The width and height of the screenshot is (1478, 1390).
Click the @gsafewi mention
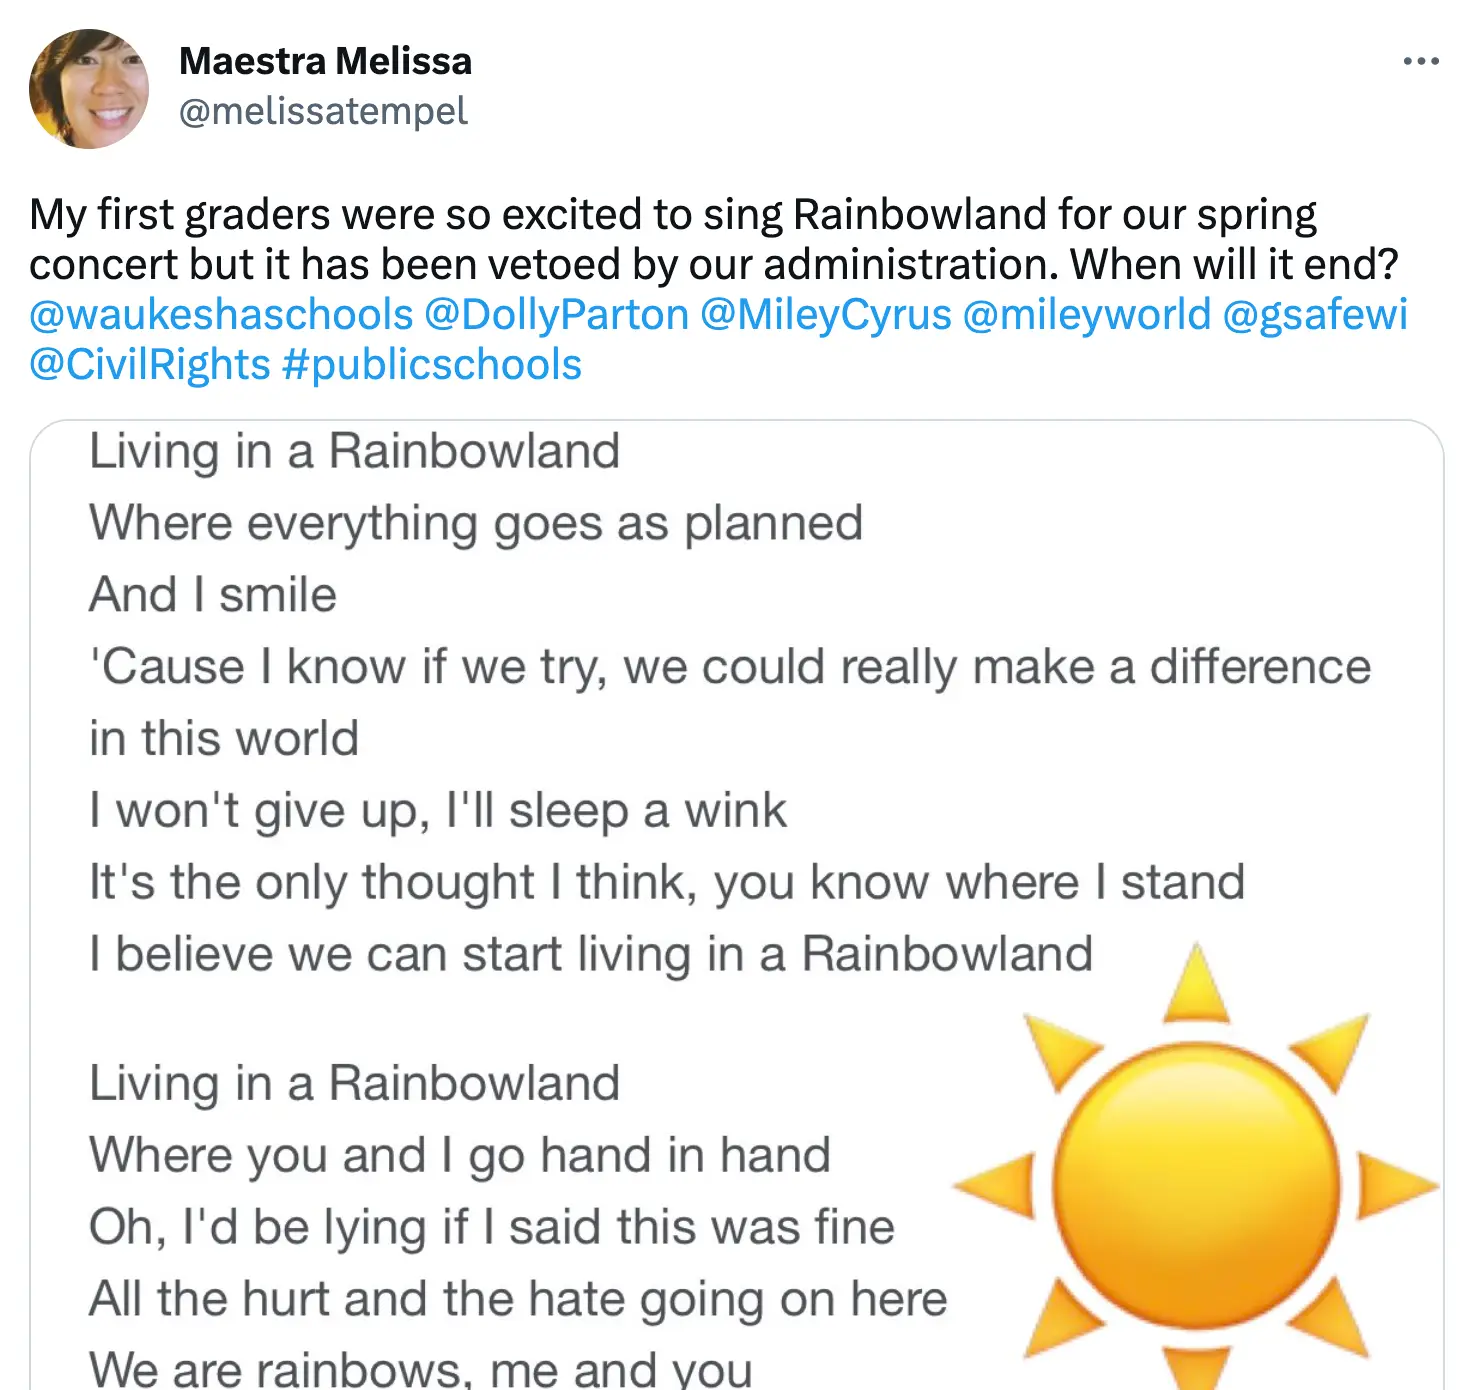tap(1315, 315)
